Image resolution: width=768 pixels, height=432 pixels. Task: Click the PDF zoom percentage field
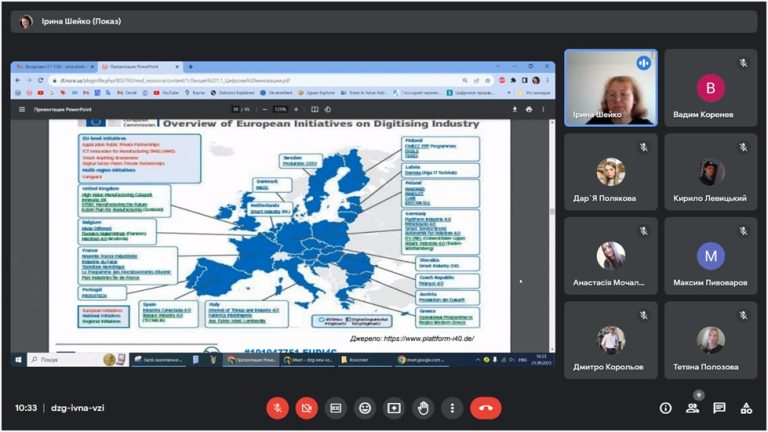click(280, 109)
